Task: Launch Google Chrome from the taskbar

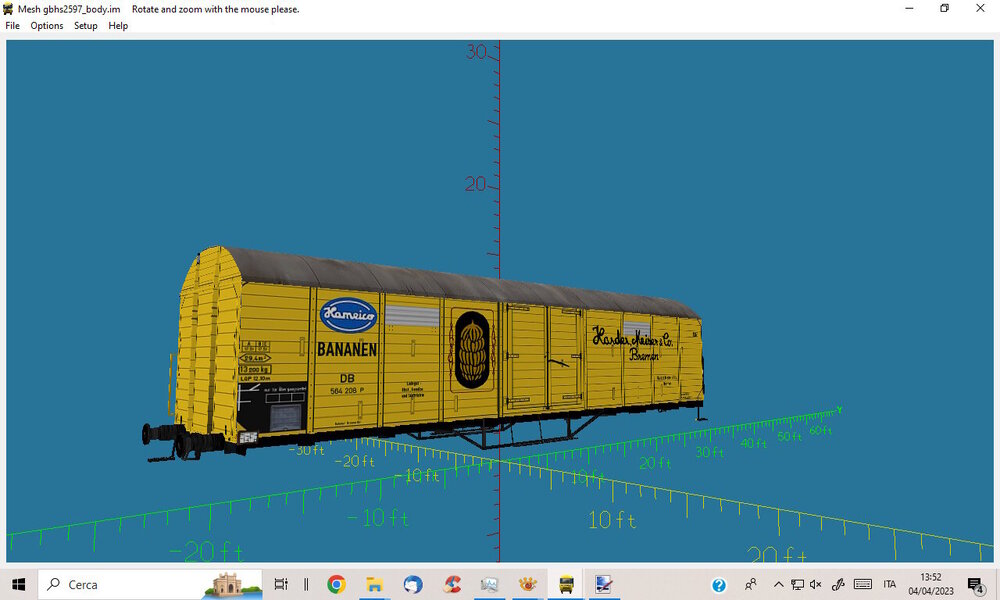Action: point(336,584)
